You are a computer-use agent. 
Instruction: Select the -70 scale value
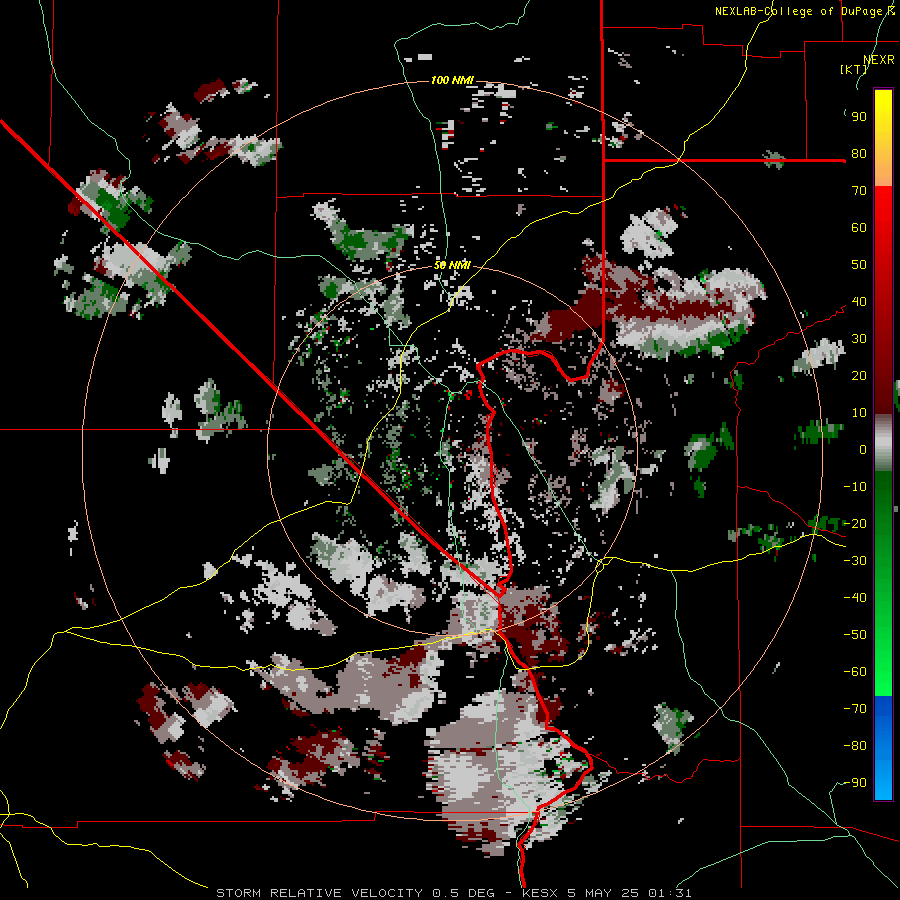pyautogui.click(x=855, y=709)
